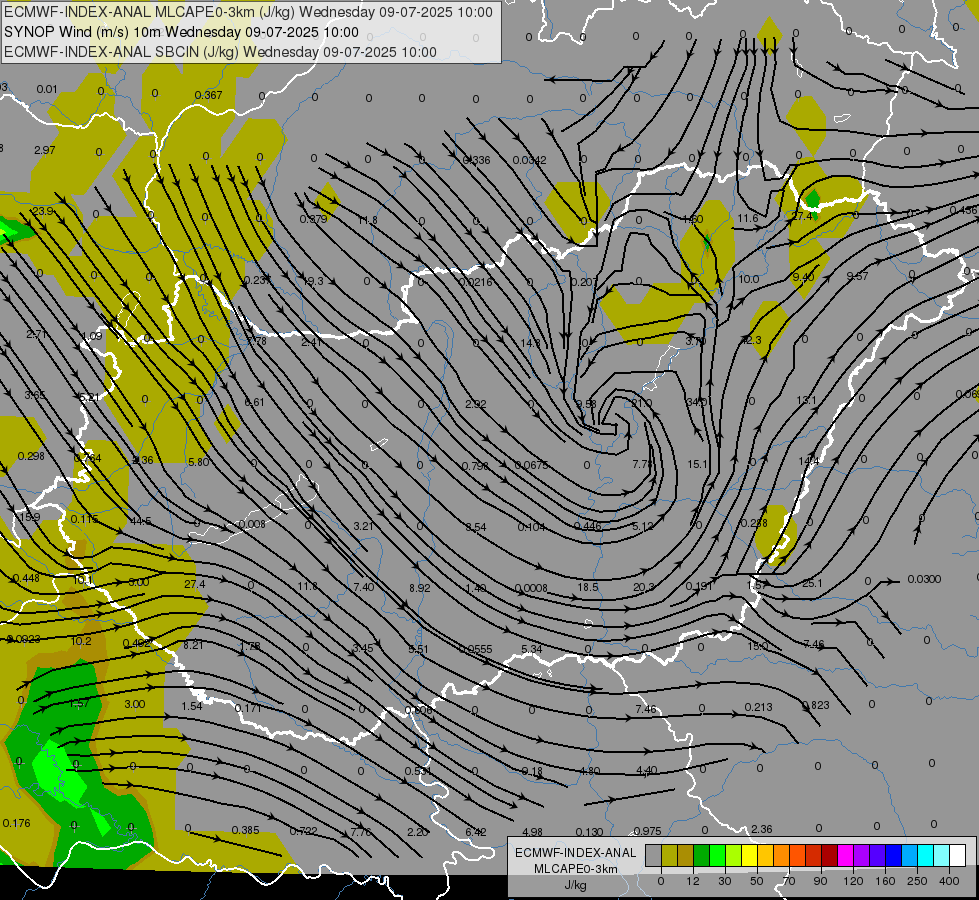This screenshot has height=900, width=979.
Task: Click the SYNOP Wind 10m title line
Action: 181,32
